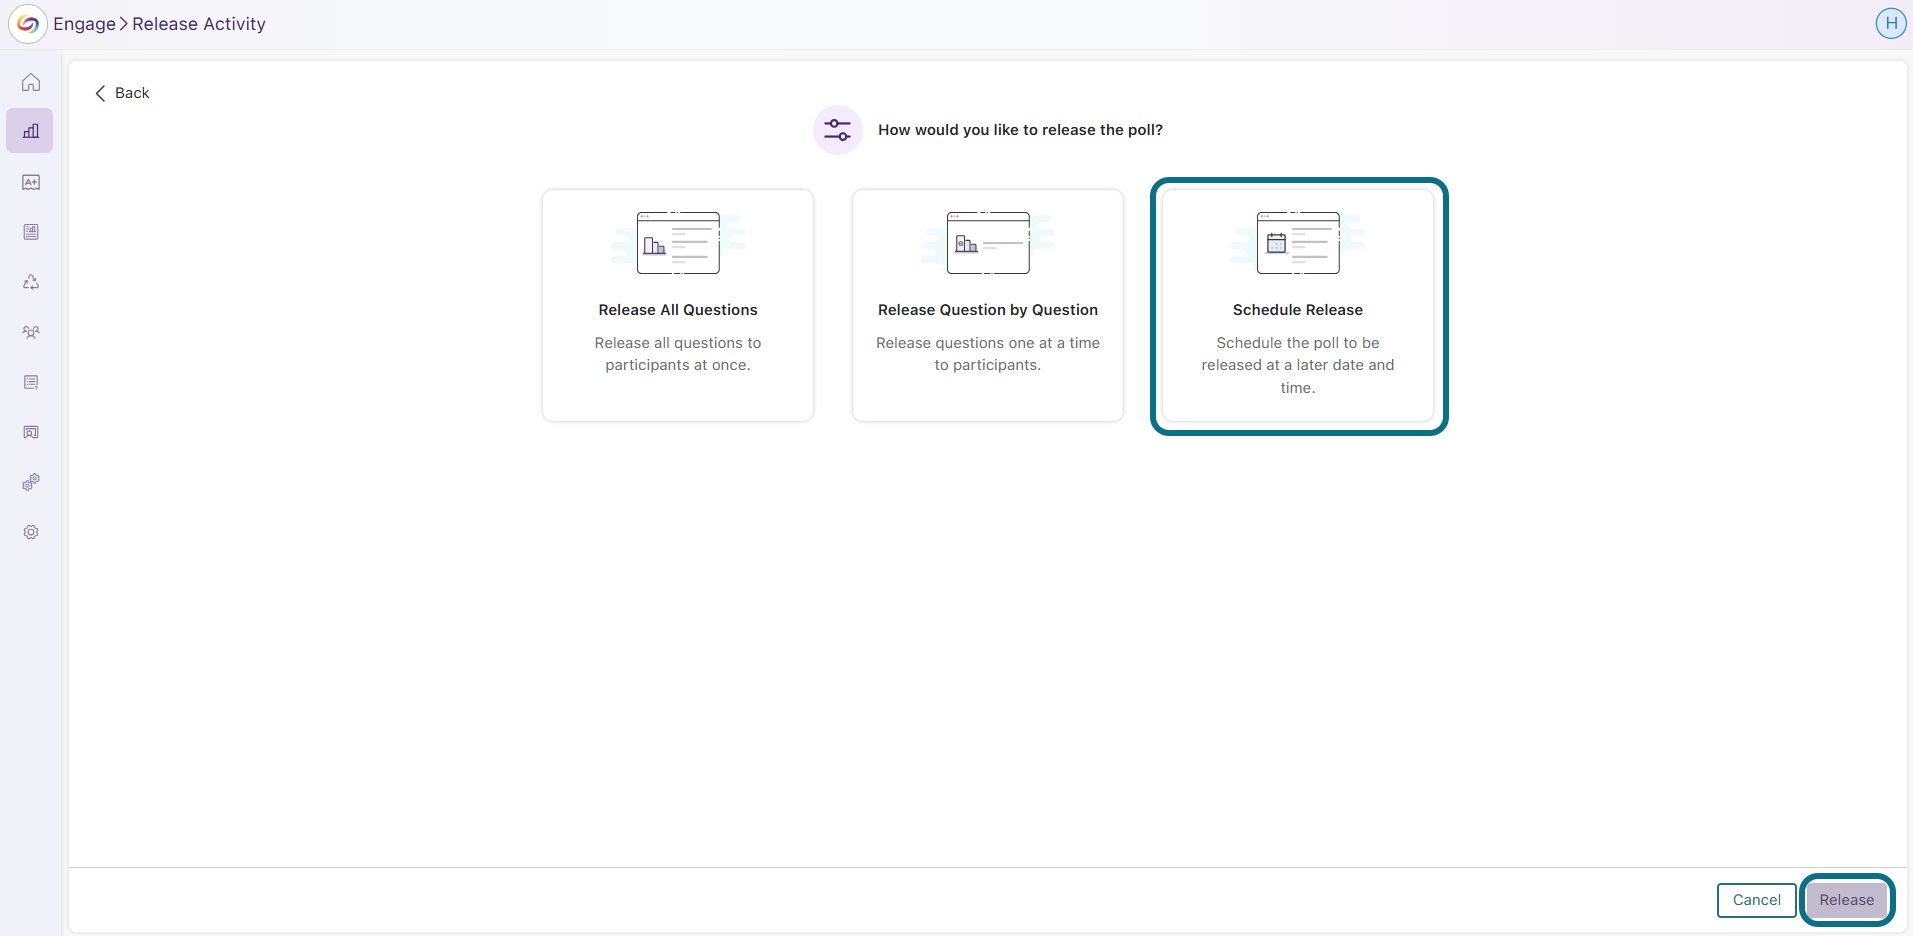The width and height of the screenshot is (1913, 936).
Task: Open the A+ grading sidebar icon
Action: point(31,182)
